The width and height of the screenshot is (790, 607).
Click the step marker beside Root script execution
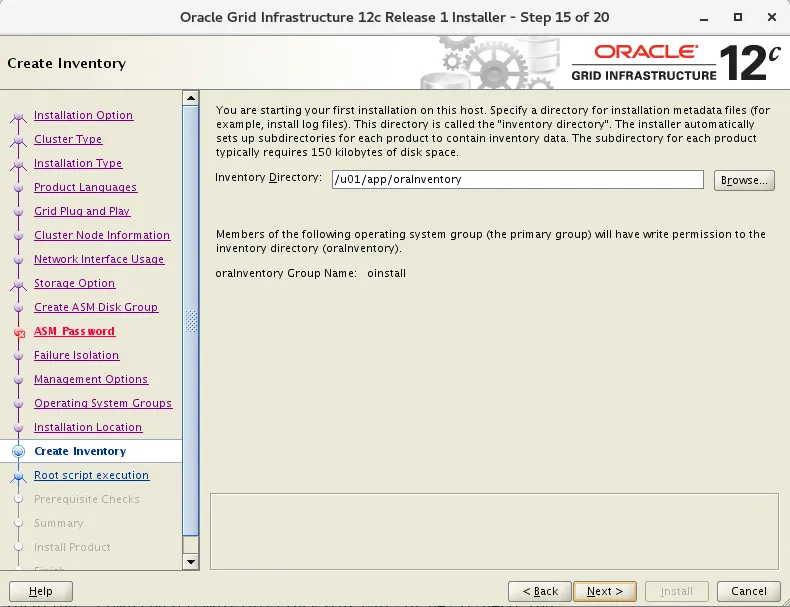19,477
